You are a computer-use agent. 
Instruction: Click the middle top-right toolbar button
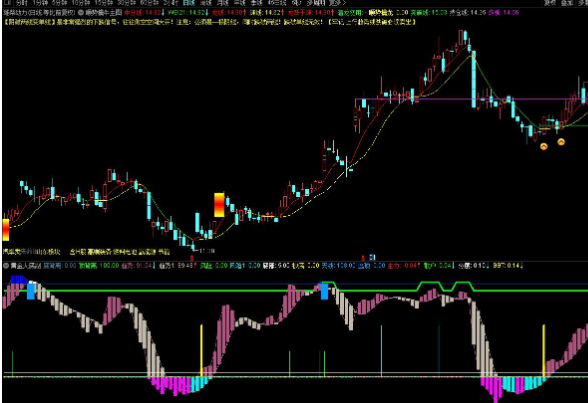pos(567,3)
